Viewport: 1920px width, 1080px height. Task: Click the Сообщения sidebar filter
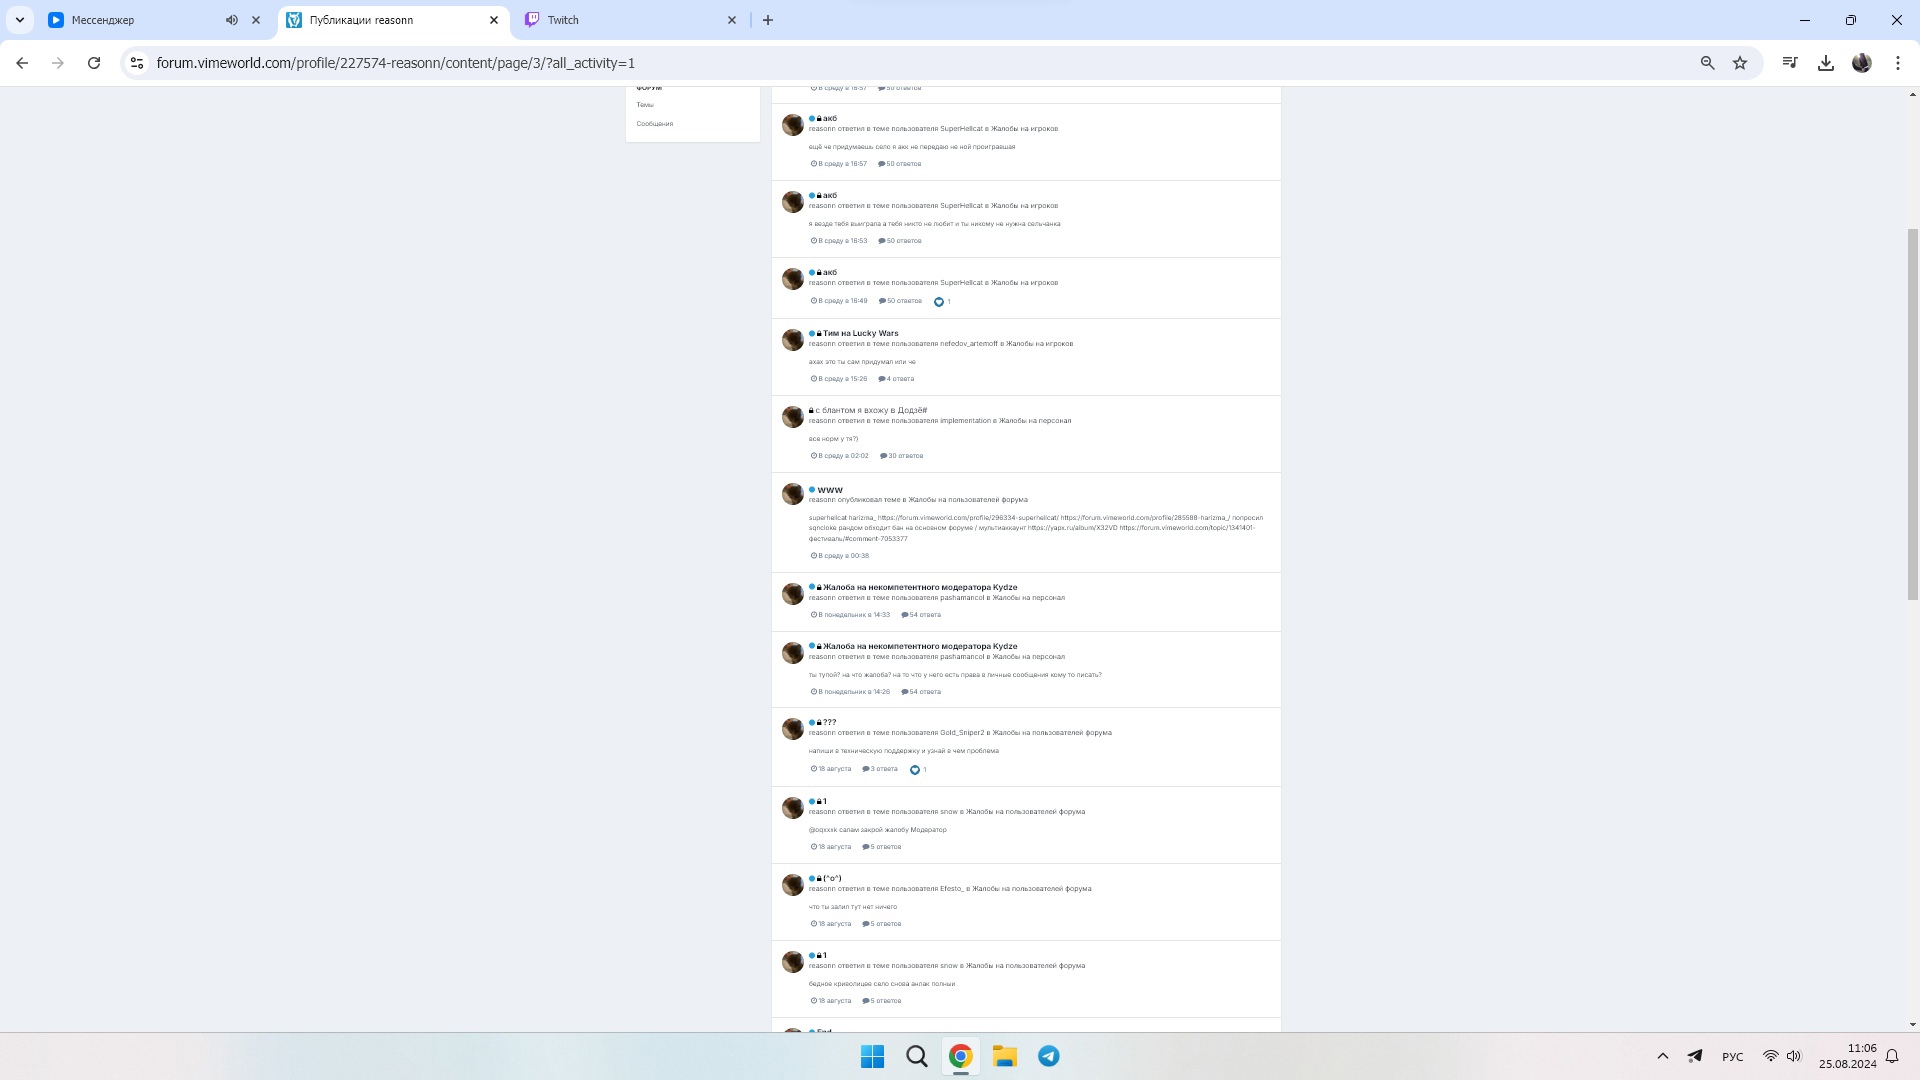[655, 124]
